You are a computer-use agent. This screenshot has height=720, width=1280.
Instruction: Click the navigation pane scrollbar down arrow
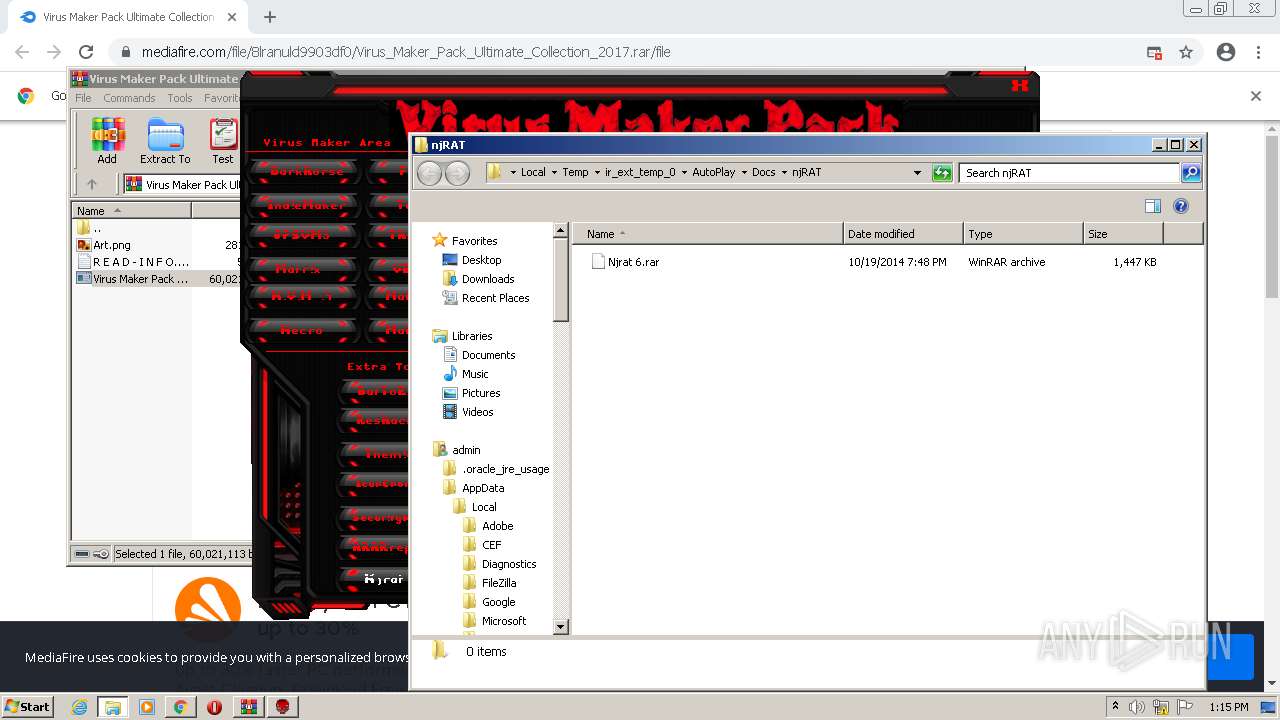pos(561,627)
